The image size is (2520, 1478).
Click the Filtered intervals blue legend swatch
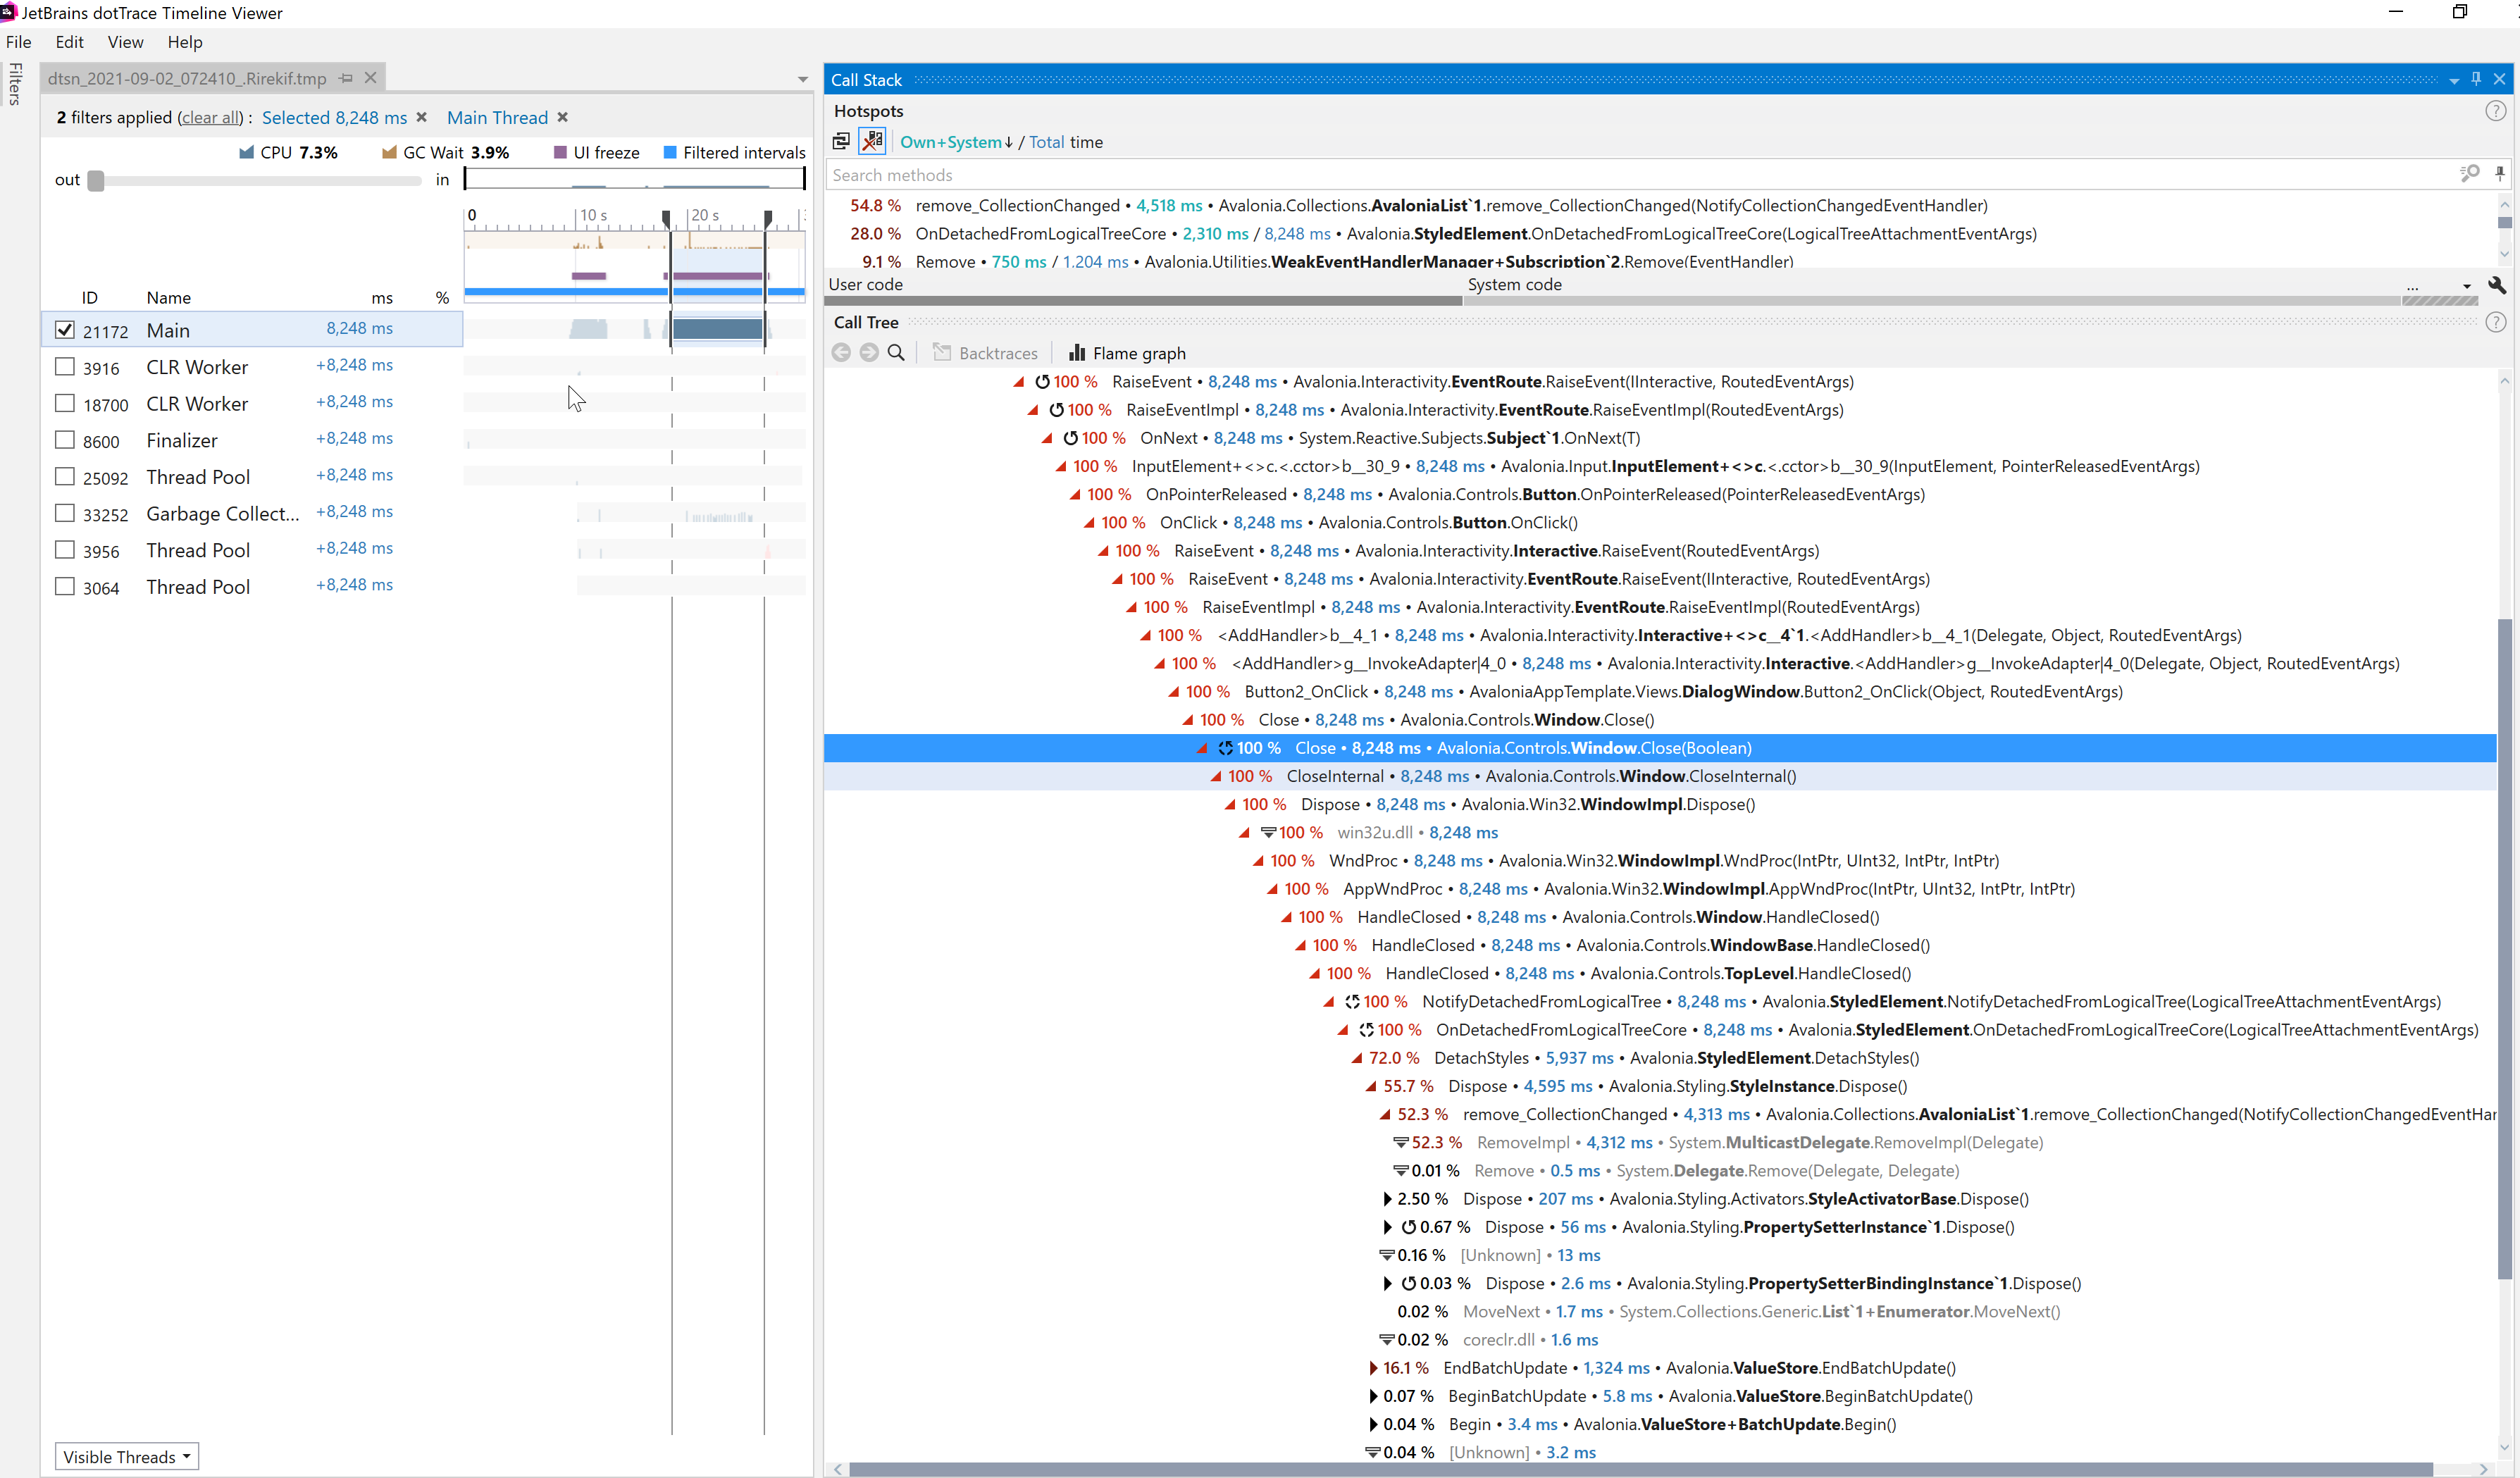tap(670, 152)
